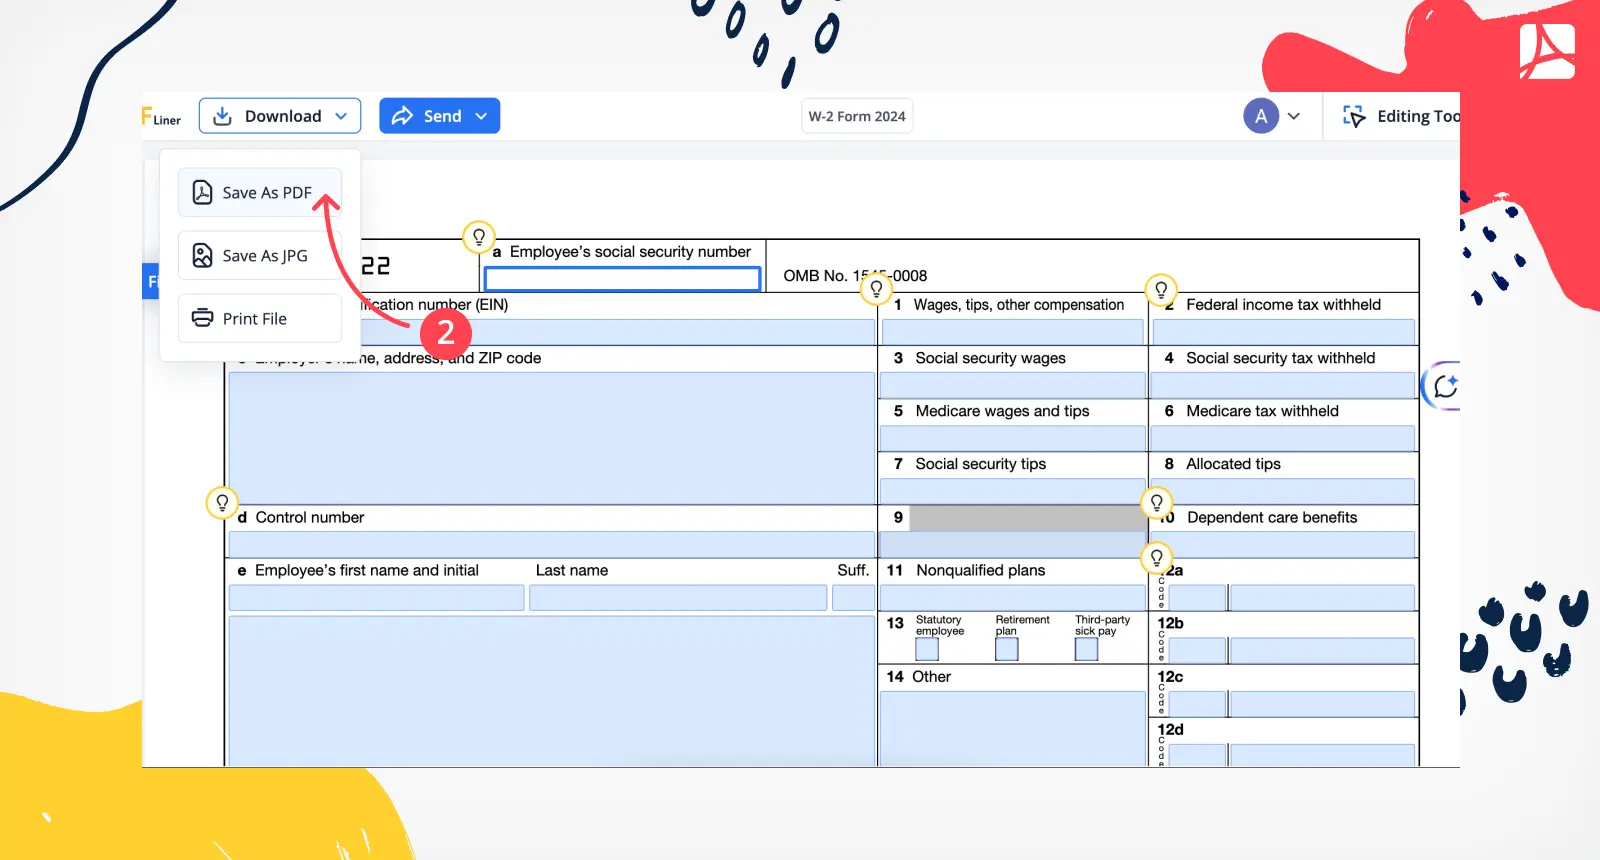Choose Print File from menu
This screenshot has width=1600, height=860.
click(260, 318)
